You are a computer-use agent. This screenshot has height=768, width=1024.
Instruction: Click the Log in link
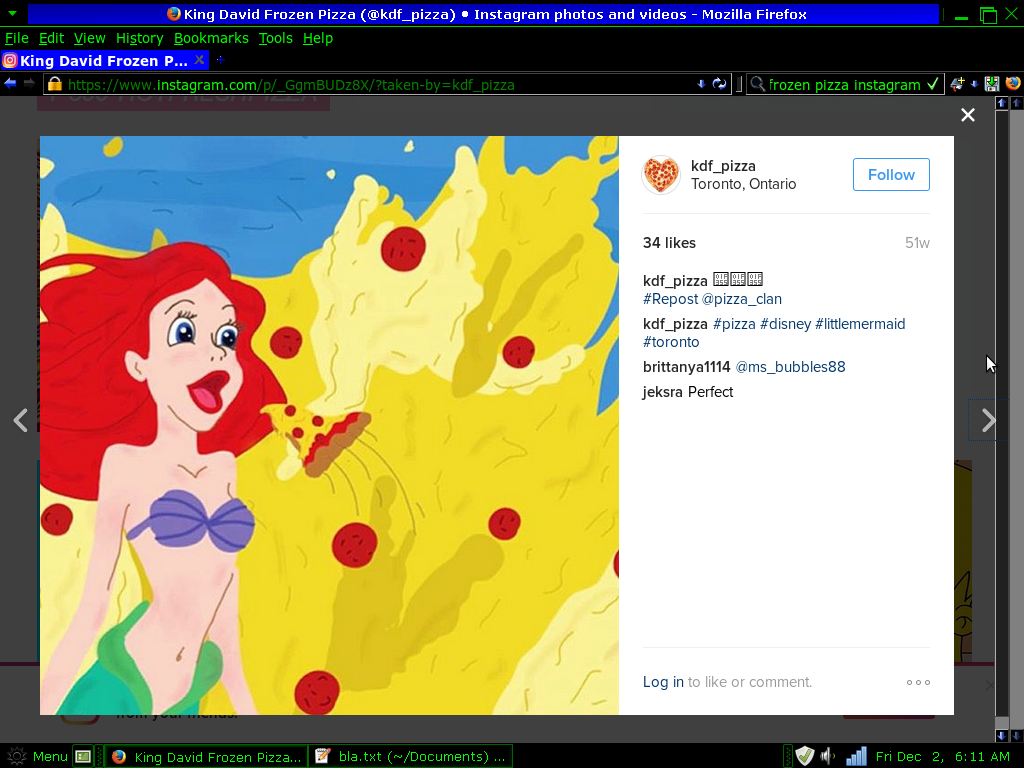tap(663, 682)
